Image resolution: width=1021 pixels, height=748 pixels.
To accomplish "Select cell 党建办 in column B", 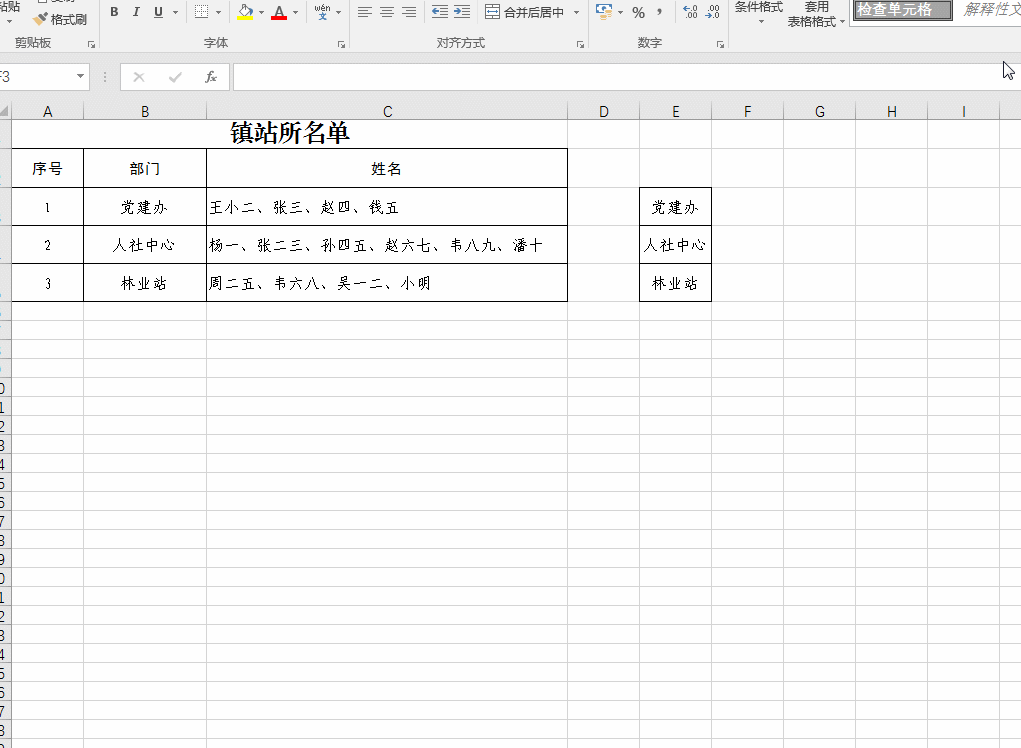I will (x=145, y=207).
